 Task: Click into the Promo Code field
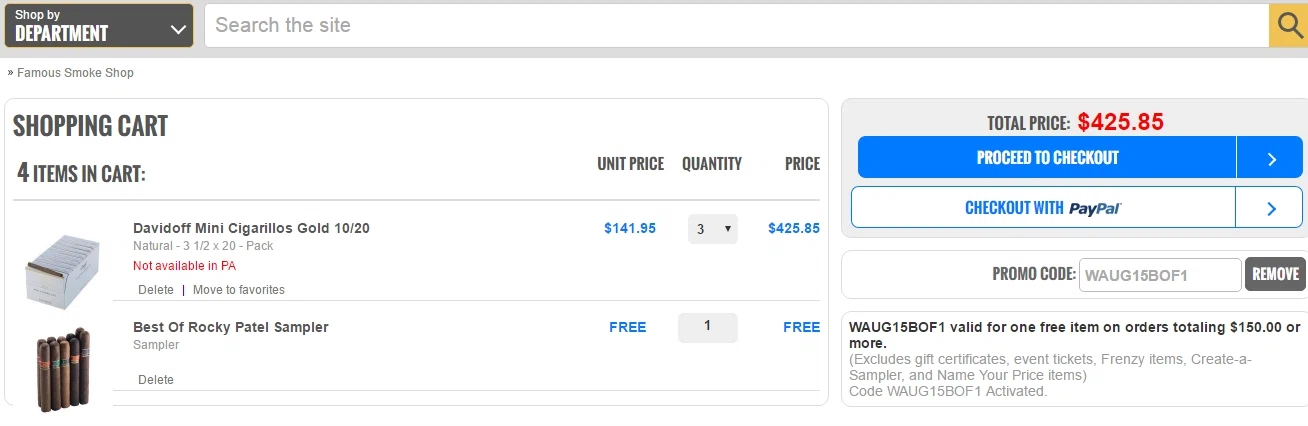[x=1160, y=275]
